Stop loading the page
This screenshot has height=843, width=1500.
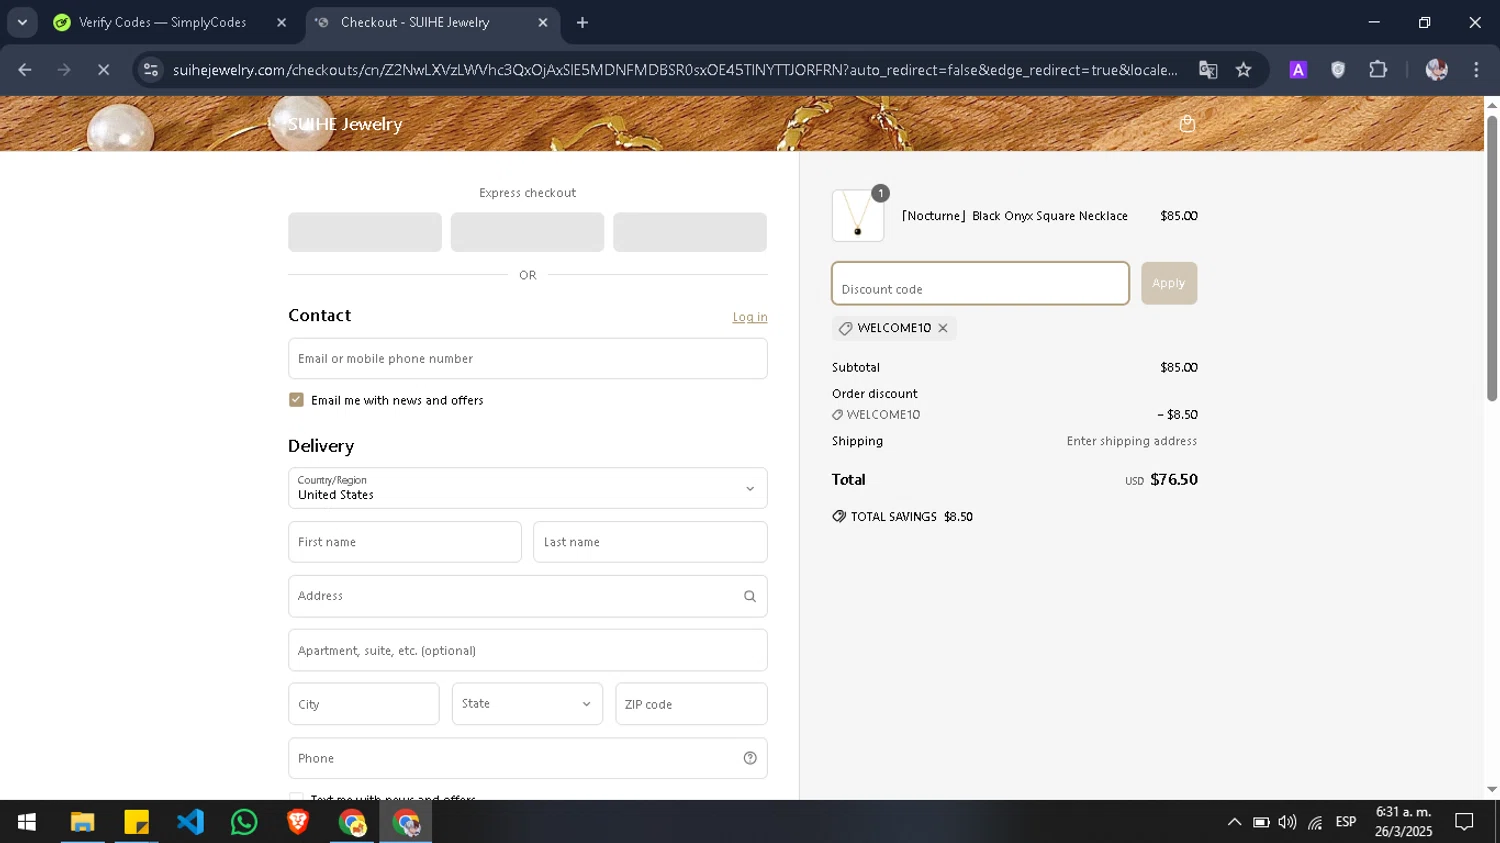(103, 70)
